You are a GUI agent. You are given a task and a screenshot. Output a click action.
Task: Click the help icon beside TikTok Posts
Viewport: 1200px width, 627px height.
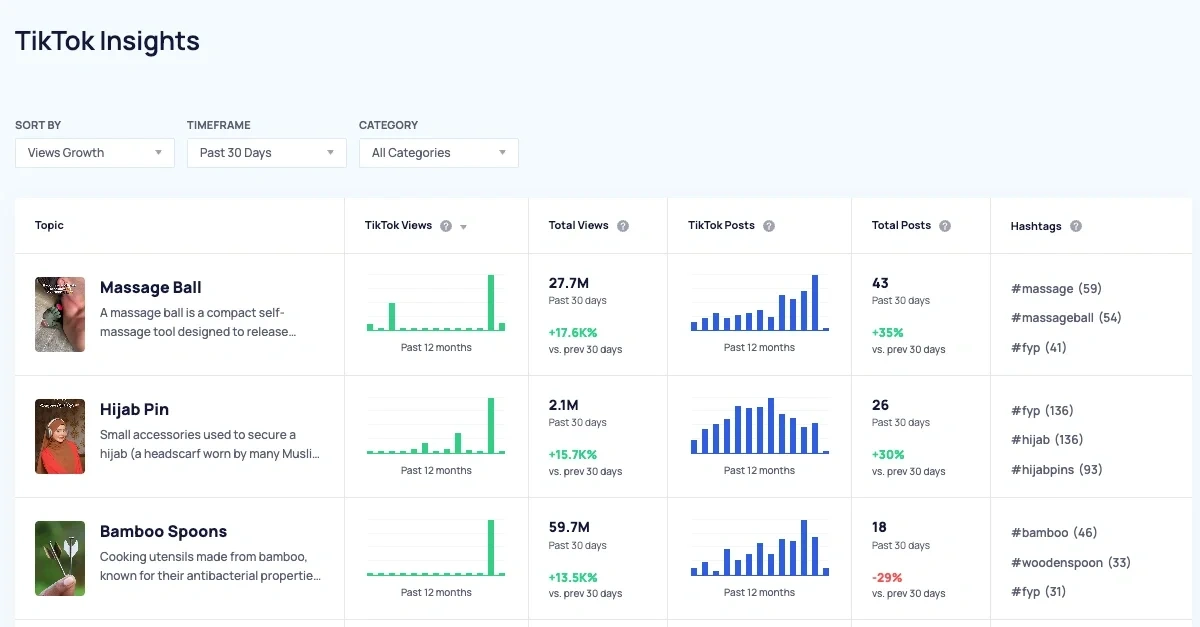pyautogui.click(x=769, y=226)
